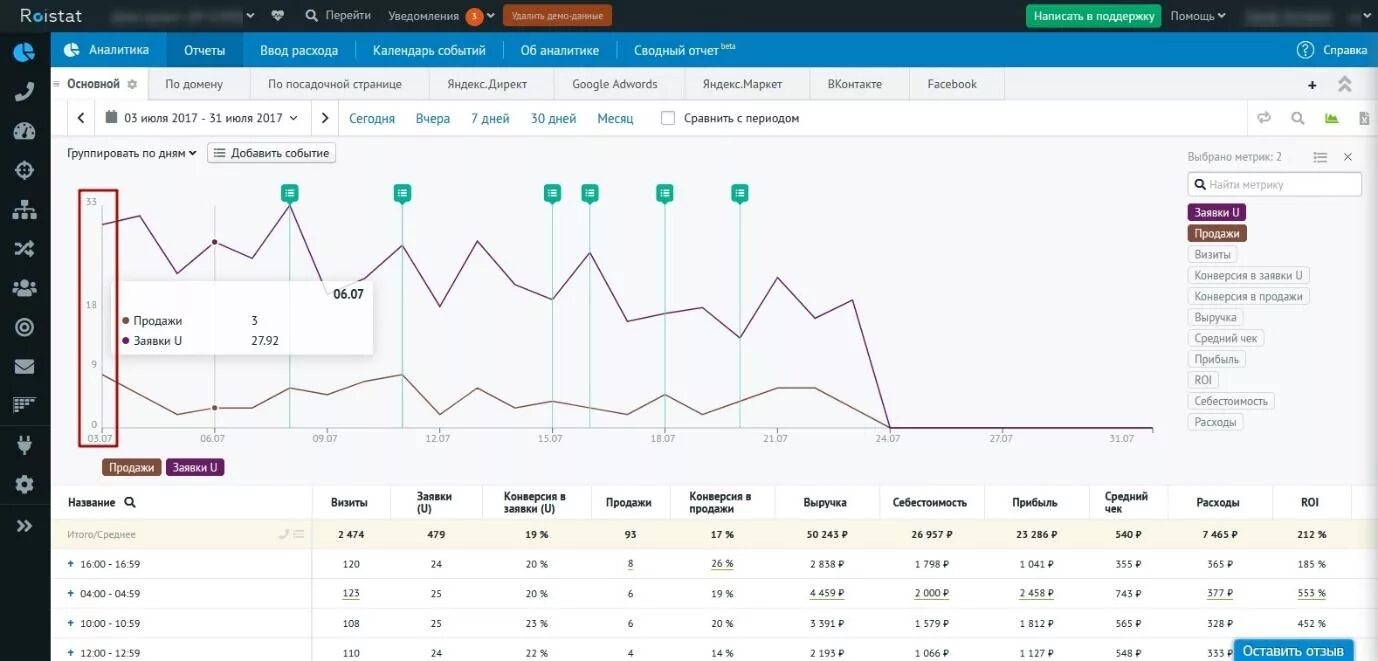
Task: Toggle the 'Конверсия в продажи' metric tag
Action: (x=1249, y=296)
